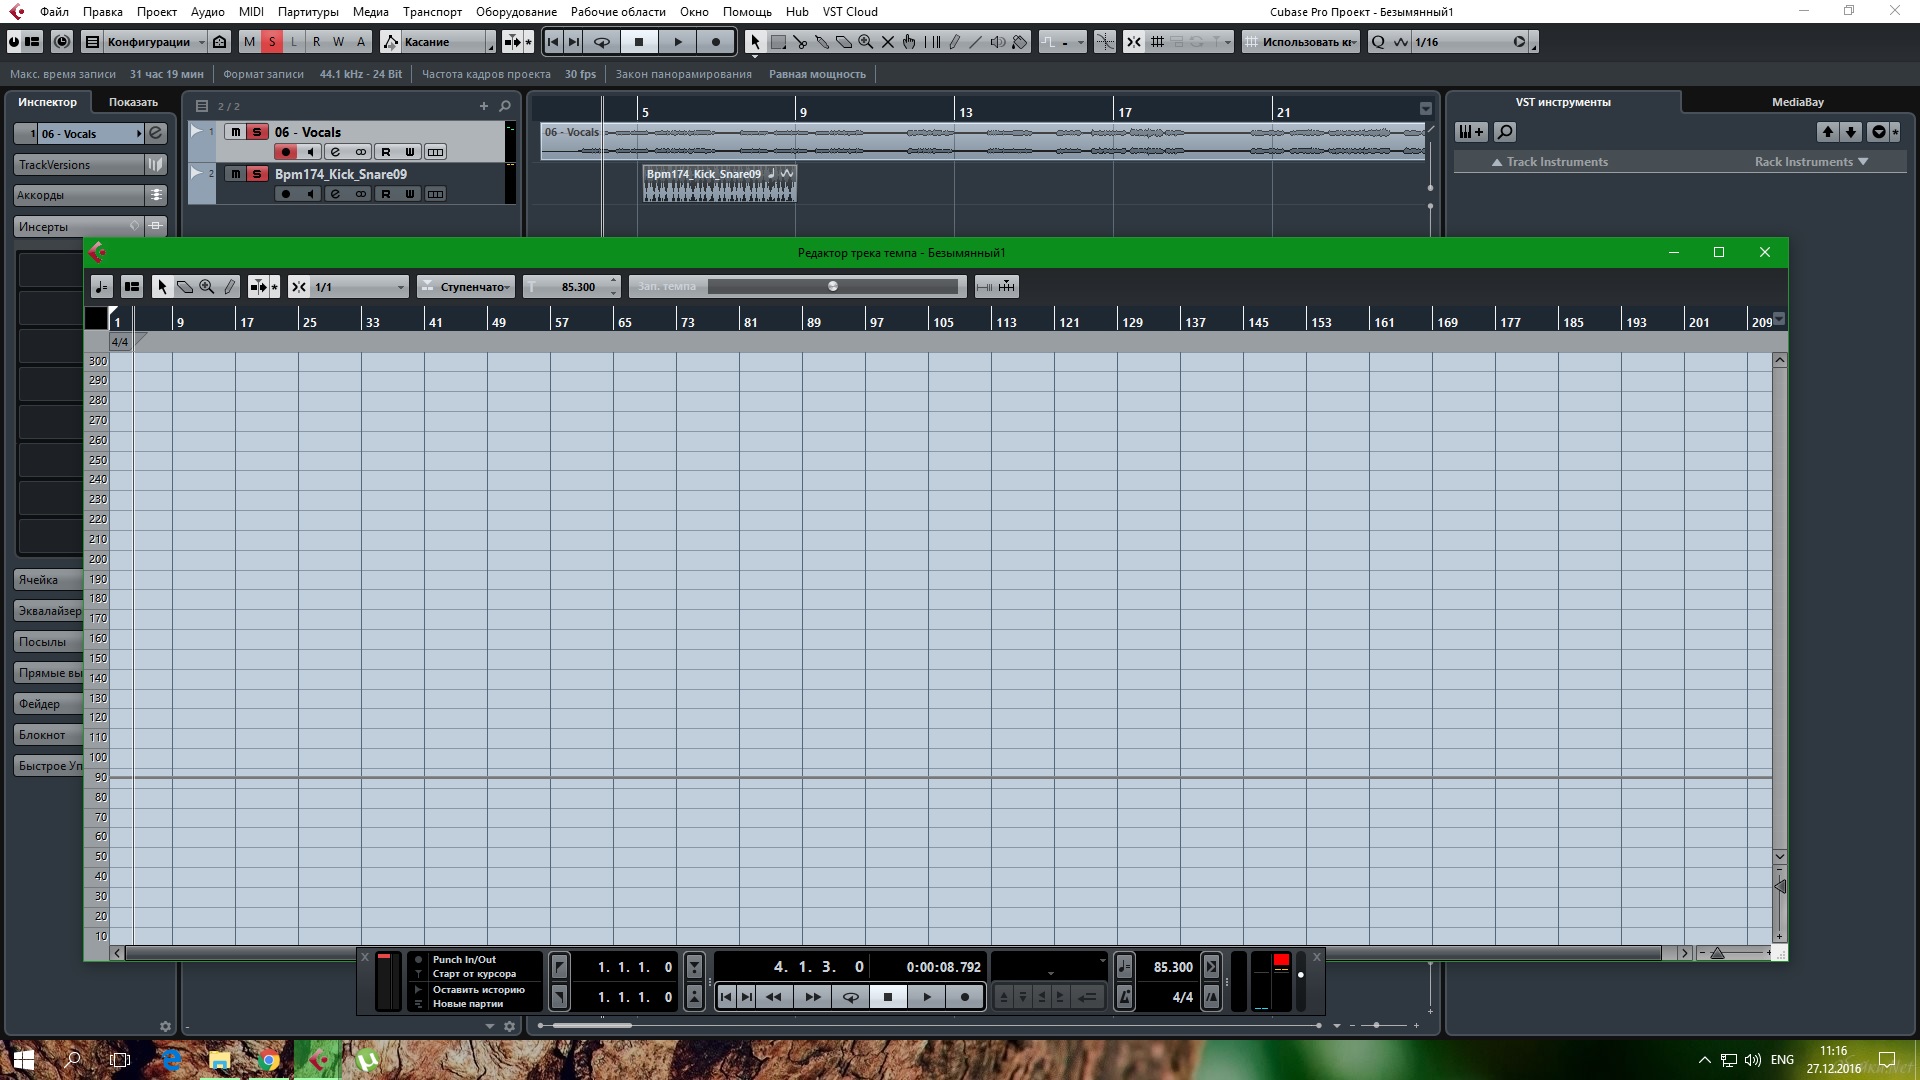Image resolution: width=1920 pixels, height=1080 pixels.
Task: Select the Zoom tool in tempo editor
Action: [207, 287]
